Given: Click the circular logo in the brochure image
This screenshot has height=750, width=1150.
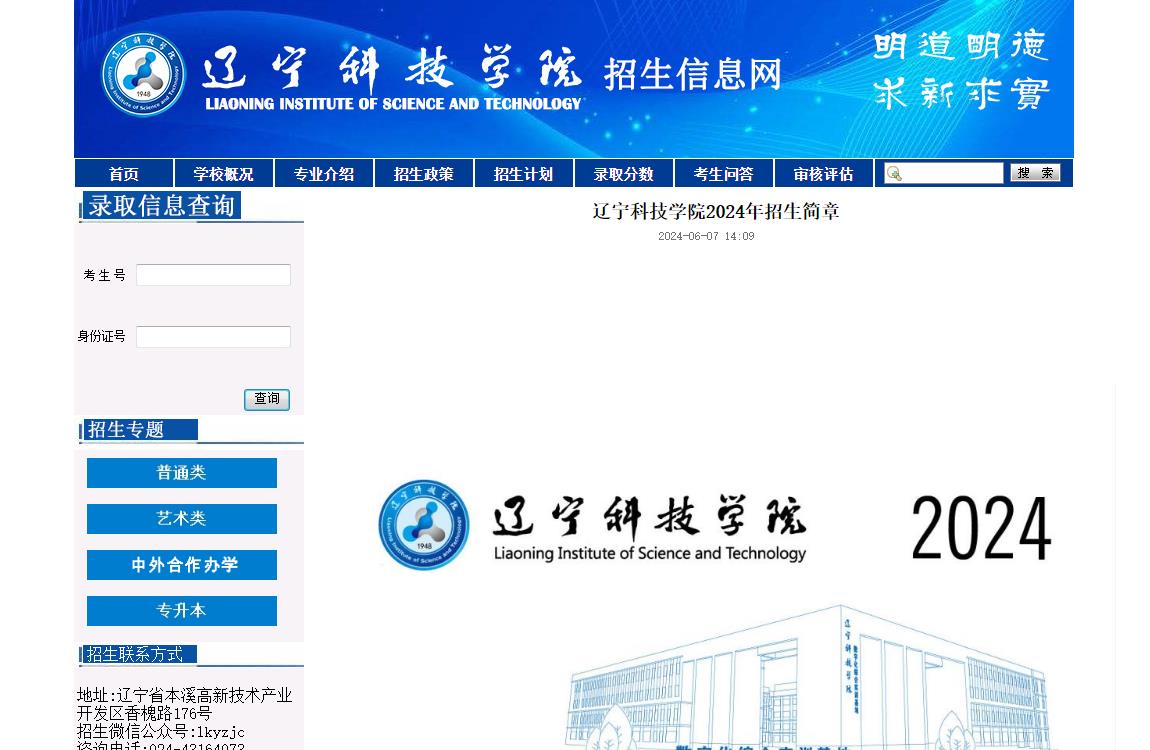Looking at the screenshot, I should (x=424, y=525).
